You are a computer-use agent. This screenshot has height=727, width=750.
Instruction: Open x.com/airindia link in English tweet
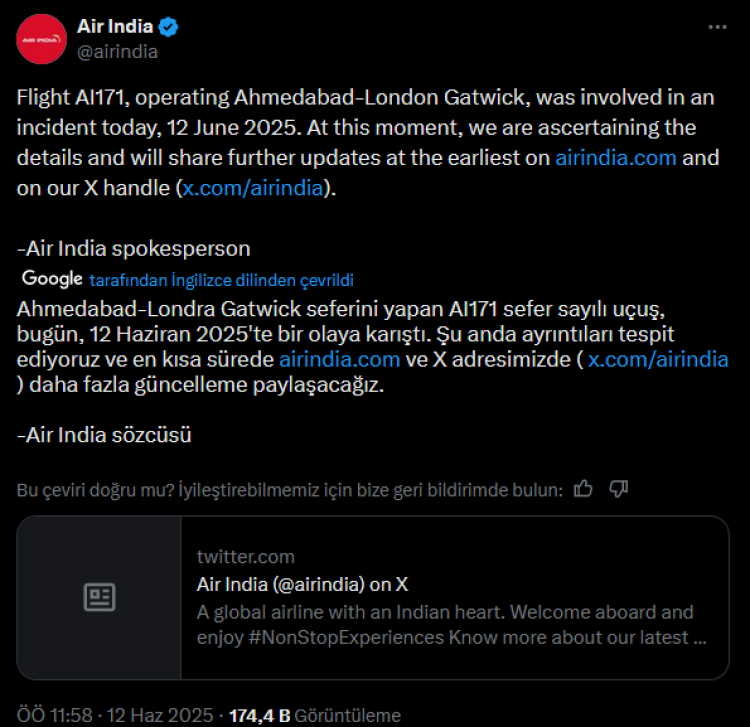[254, 188]
